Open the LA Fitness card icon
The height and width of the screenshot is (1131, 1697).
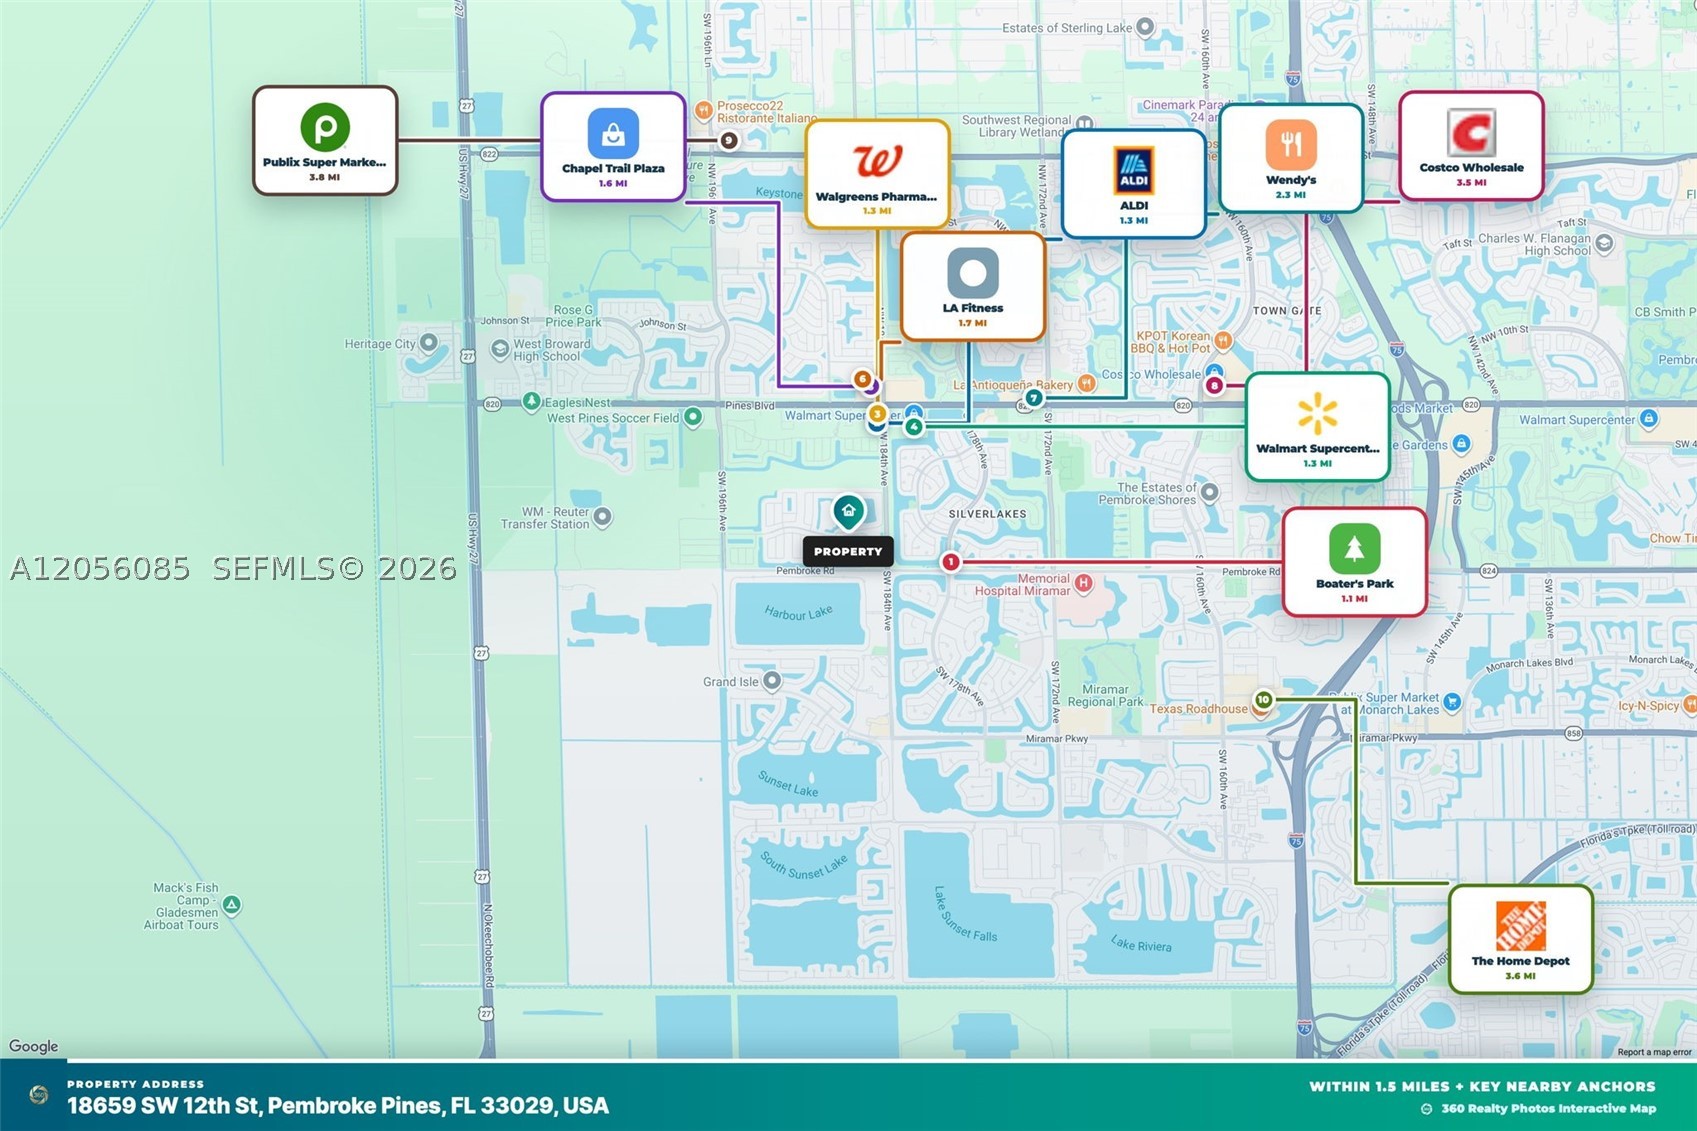[973, 272]
